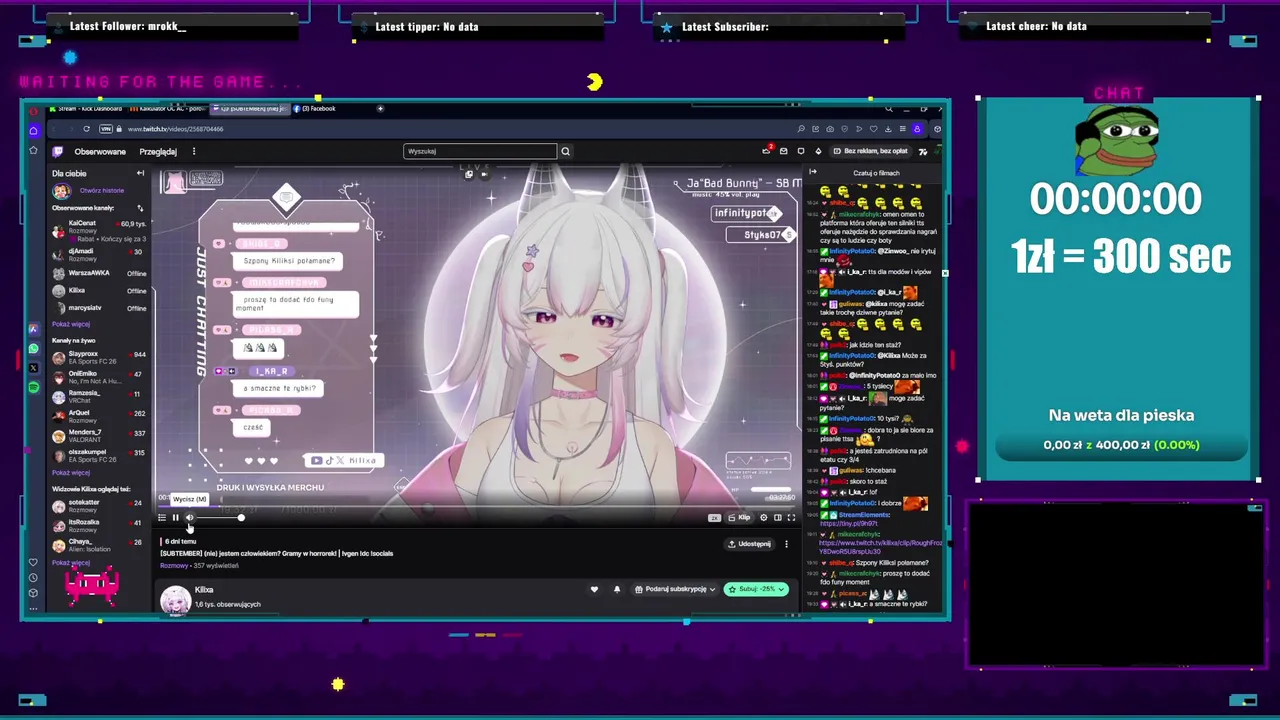Open the KaiCenat channel in sidebar

pyautogui.click(x=99, y=231)
